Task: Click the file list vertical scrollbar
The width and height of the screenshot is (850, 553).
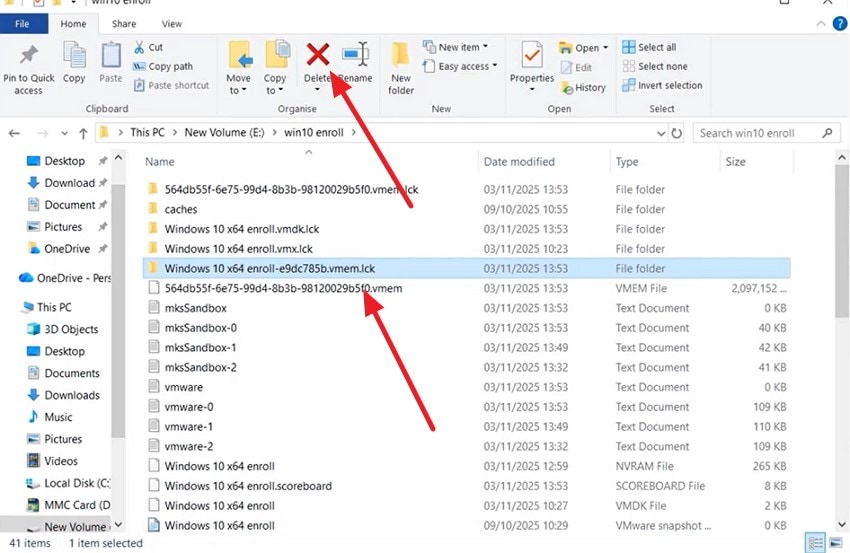Action: (841, 241)
